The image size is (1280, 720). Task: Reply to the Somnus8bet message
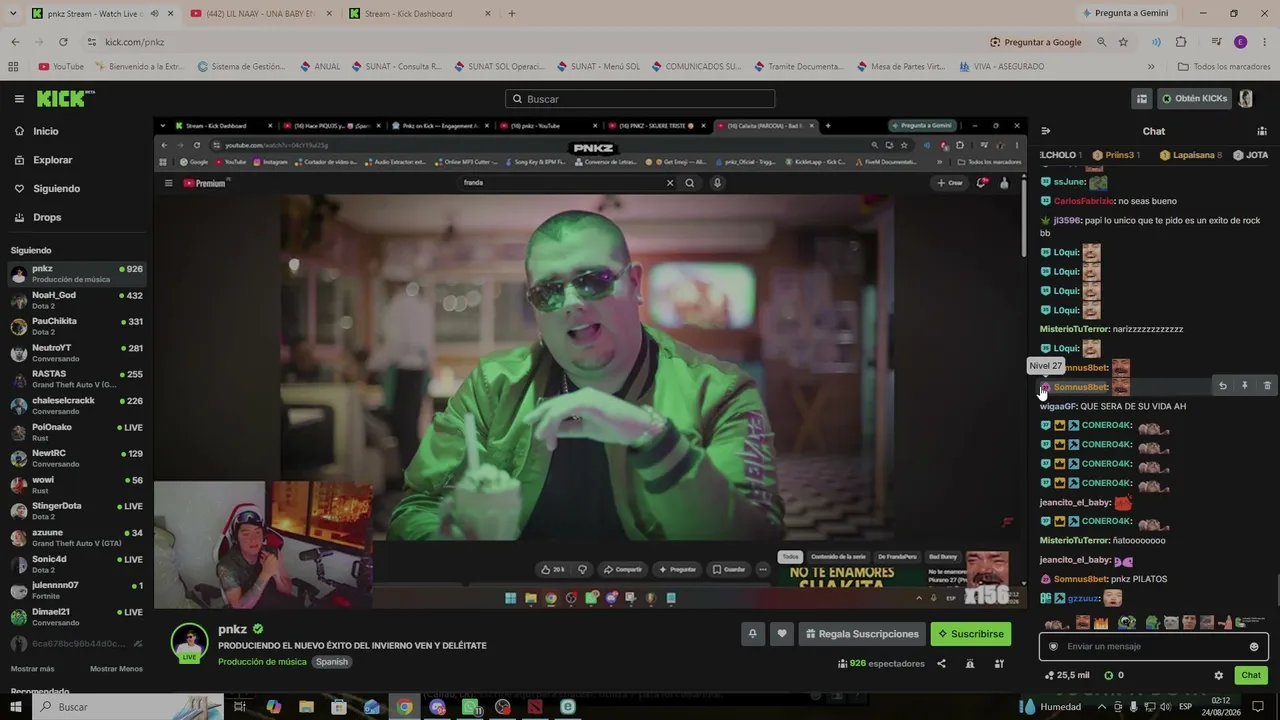coord(1222,386)
